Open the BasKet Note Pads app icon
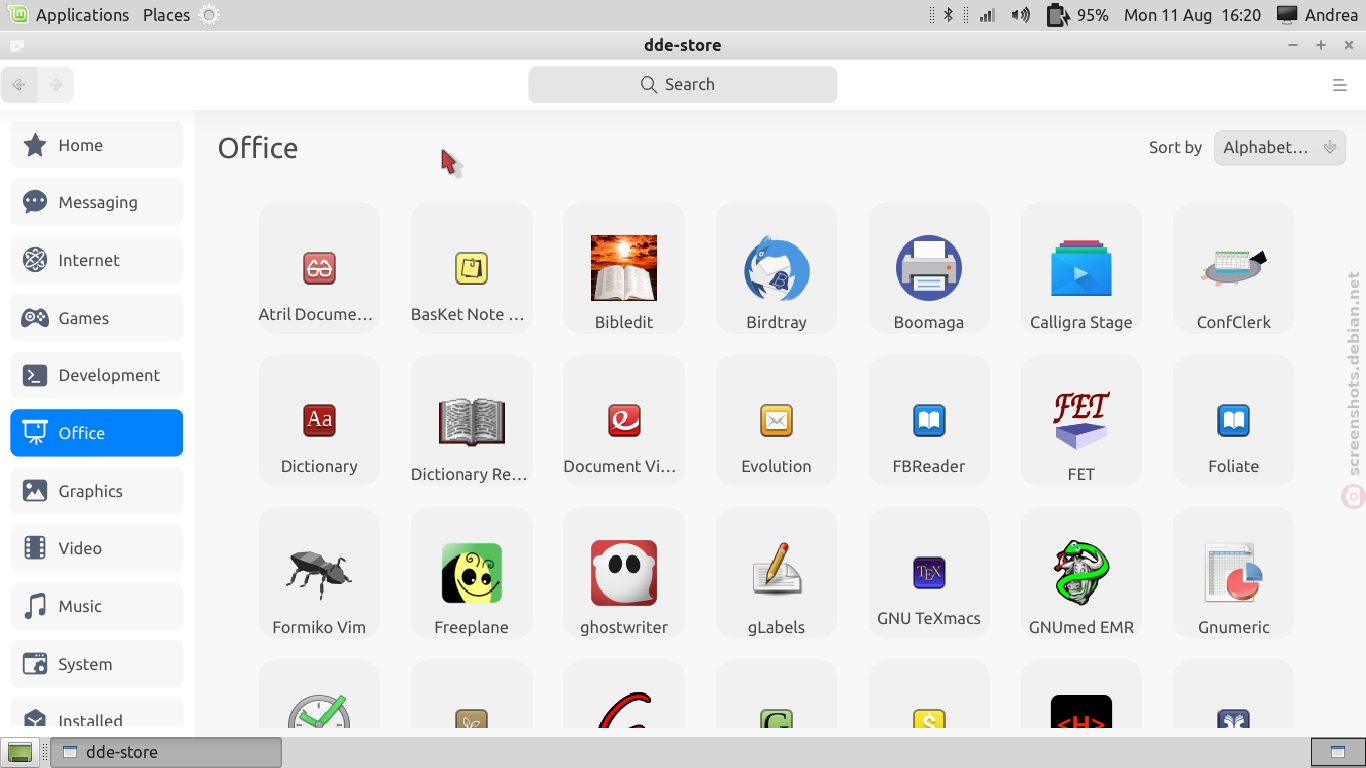The height and width of the screenshot is (768, 1366). tap(471, 268)
